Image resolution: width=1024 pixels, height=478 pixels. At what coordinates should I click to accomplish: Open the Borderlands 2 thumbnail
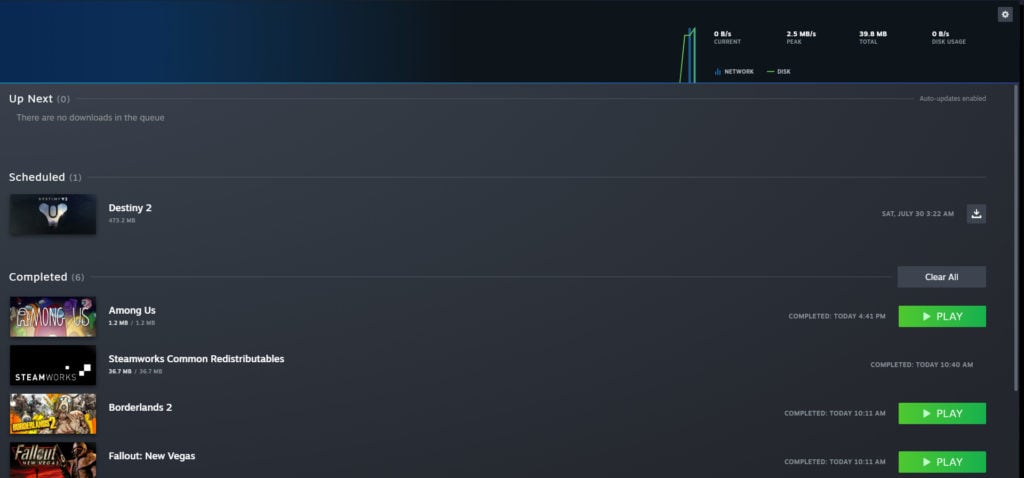[x=53, y=413]
